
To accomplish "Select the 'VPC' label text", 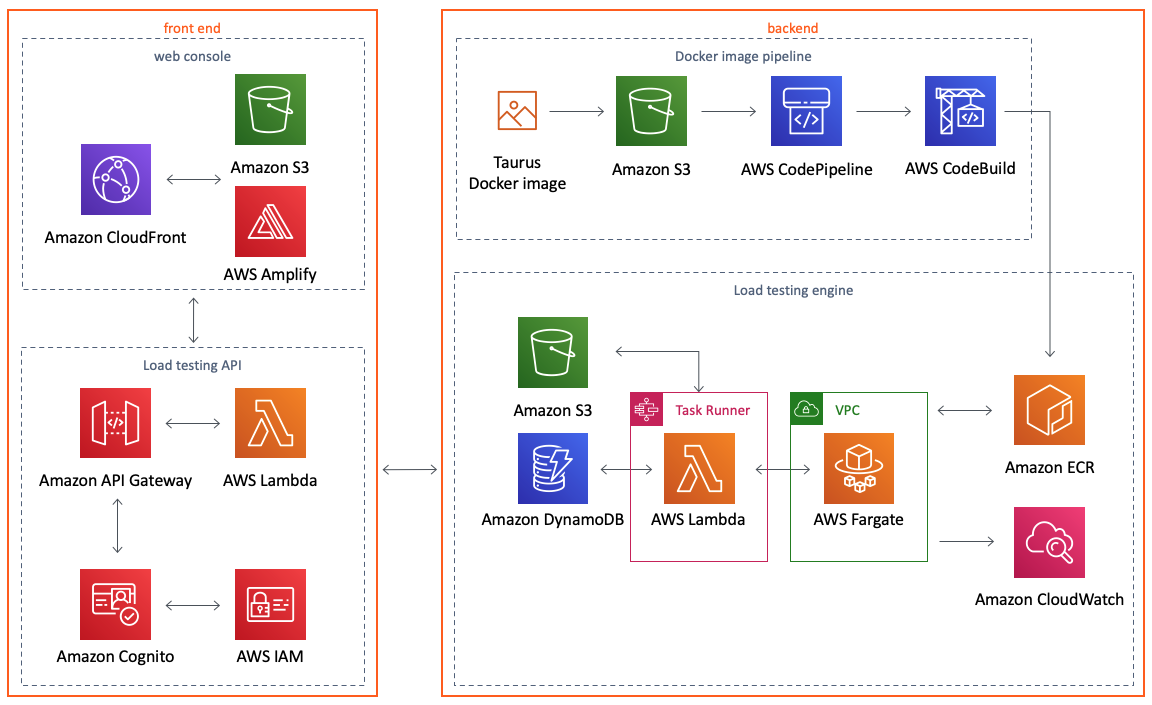I will click(x=847, y=410).
